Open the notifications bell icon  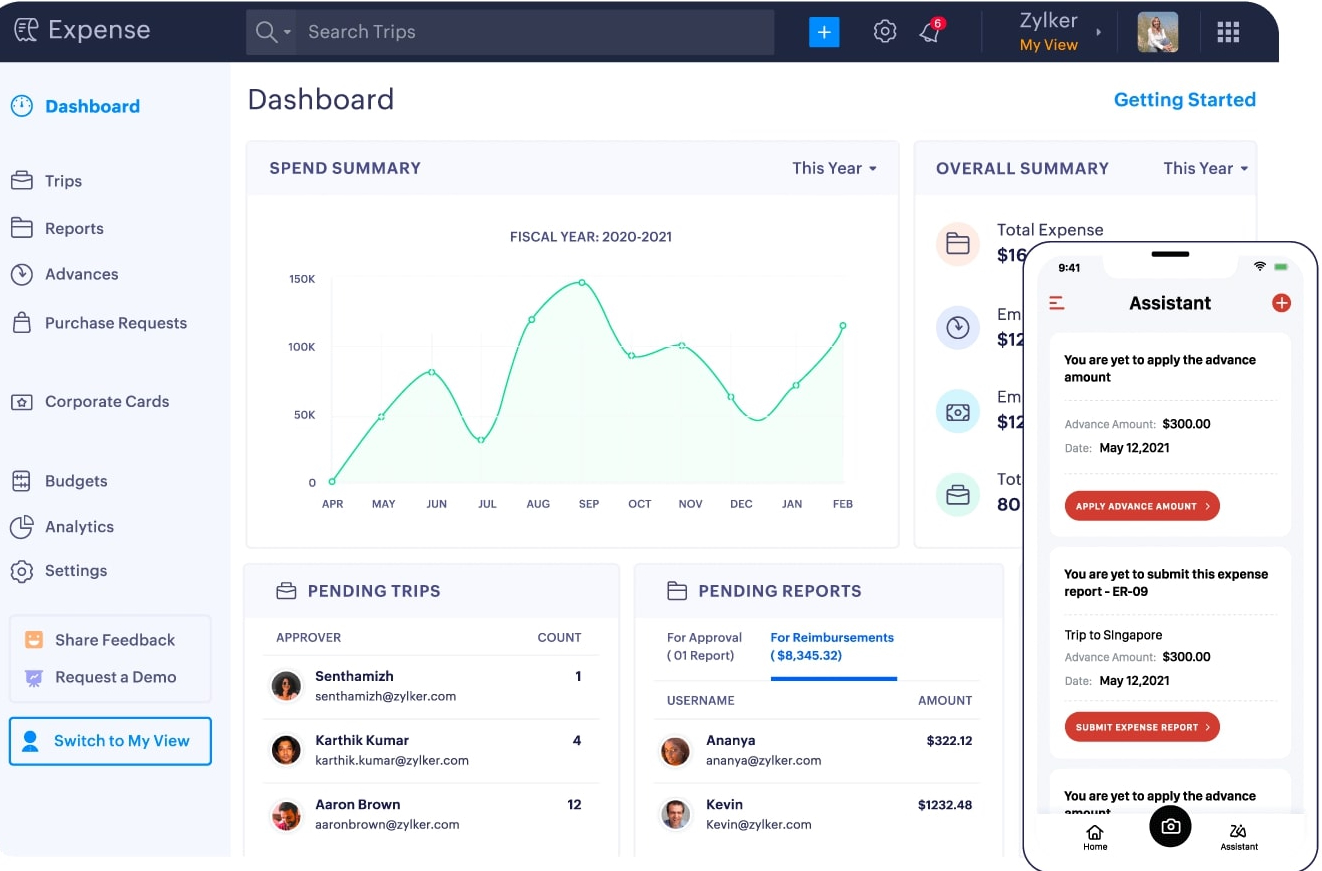click(x=929, y=31)
